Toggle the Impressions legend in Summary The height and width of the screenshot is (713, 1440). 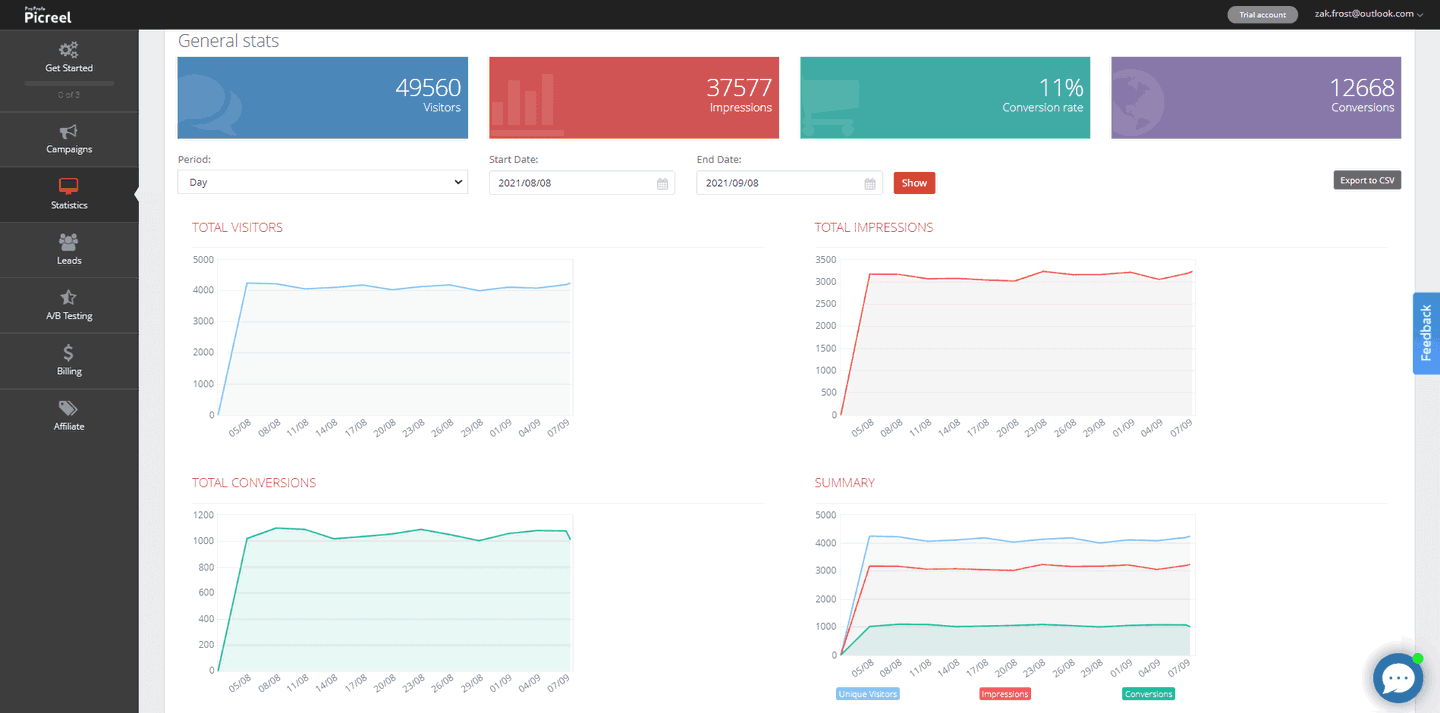(x=1004, y=693)
